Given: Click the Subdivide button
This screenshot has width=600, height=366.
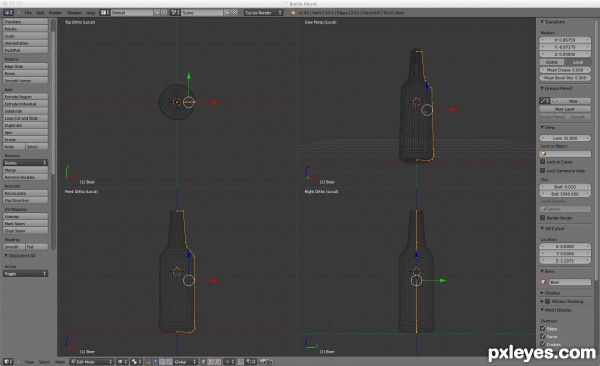Looking at the screenshot, I should point(25,111).
